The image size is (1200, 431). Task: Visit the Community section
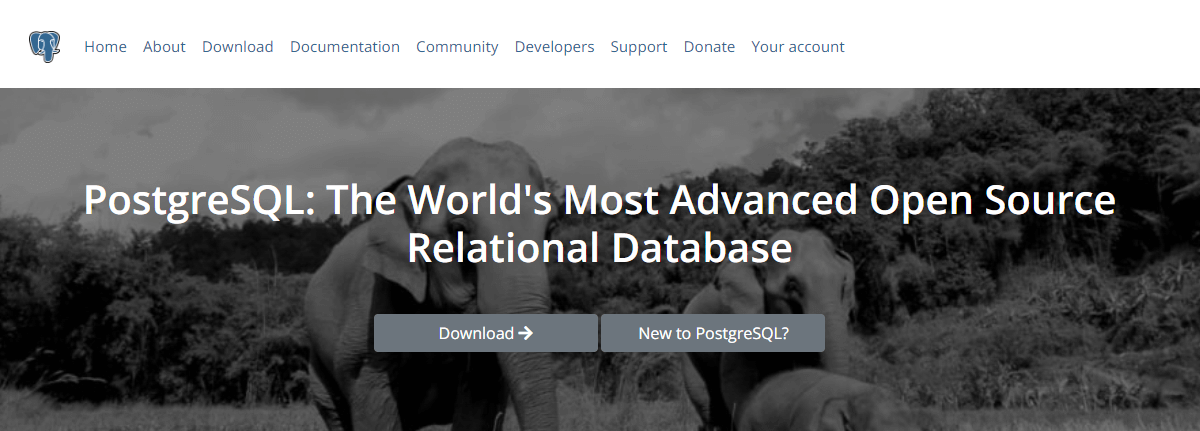click(457, 47)
